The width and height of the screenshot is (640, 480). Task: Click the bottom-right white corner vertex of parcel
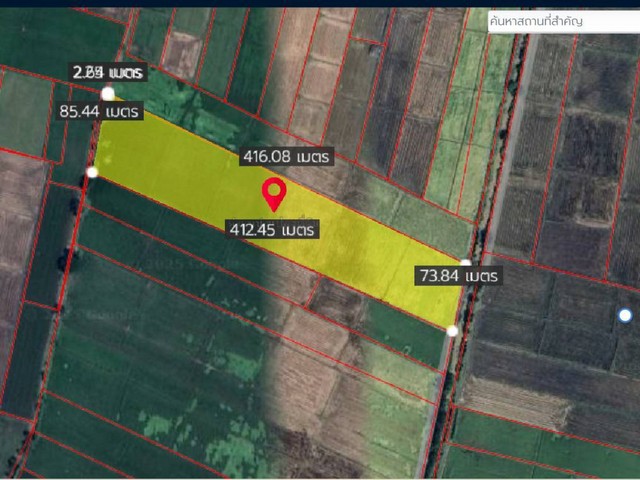(x=453, y=330)
